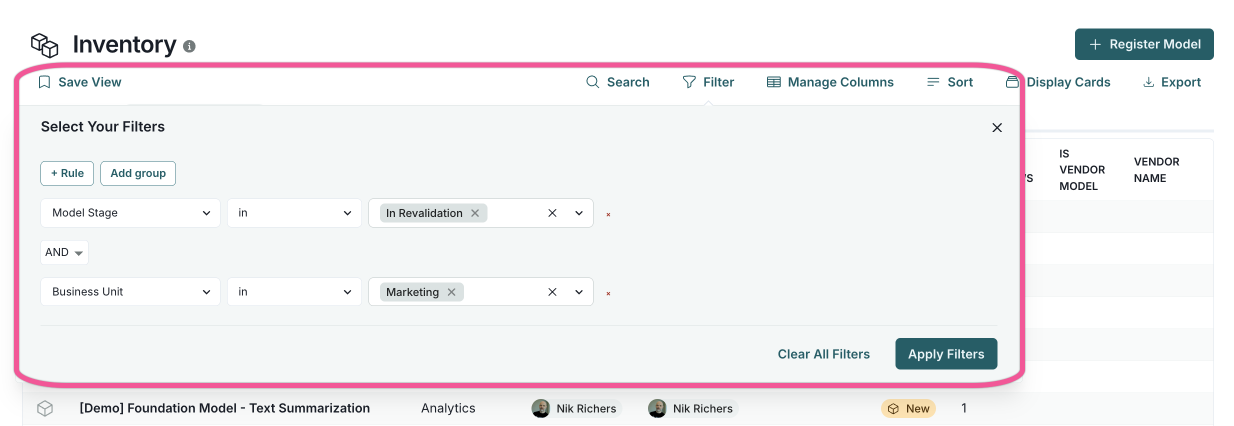
Task: Click the Register Model button
Action: coord(1144,44)
